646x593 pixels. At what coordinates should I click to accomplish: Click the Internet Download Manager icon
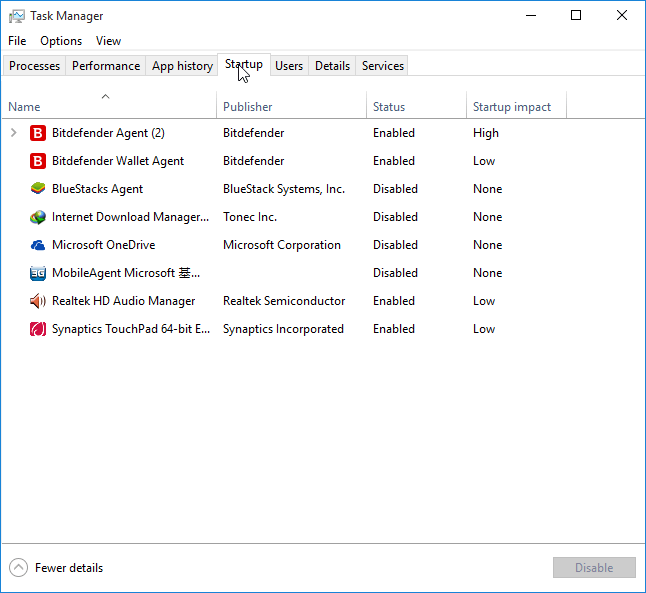(38, 217)
